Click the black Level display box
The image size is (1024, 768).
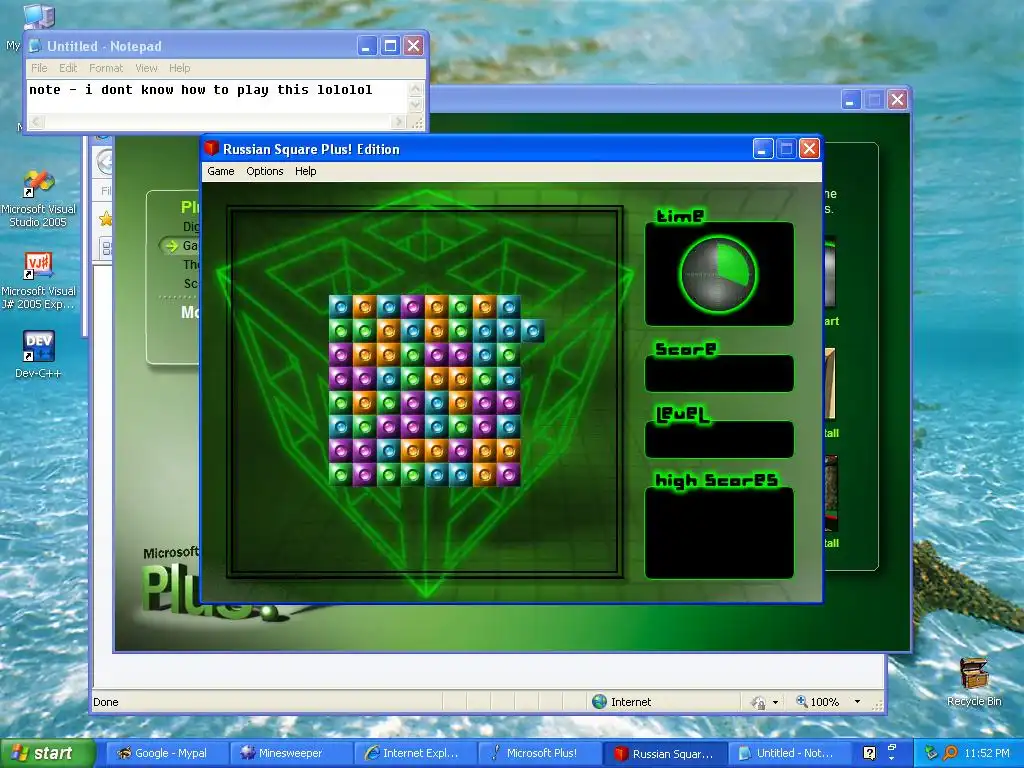719,439
